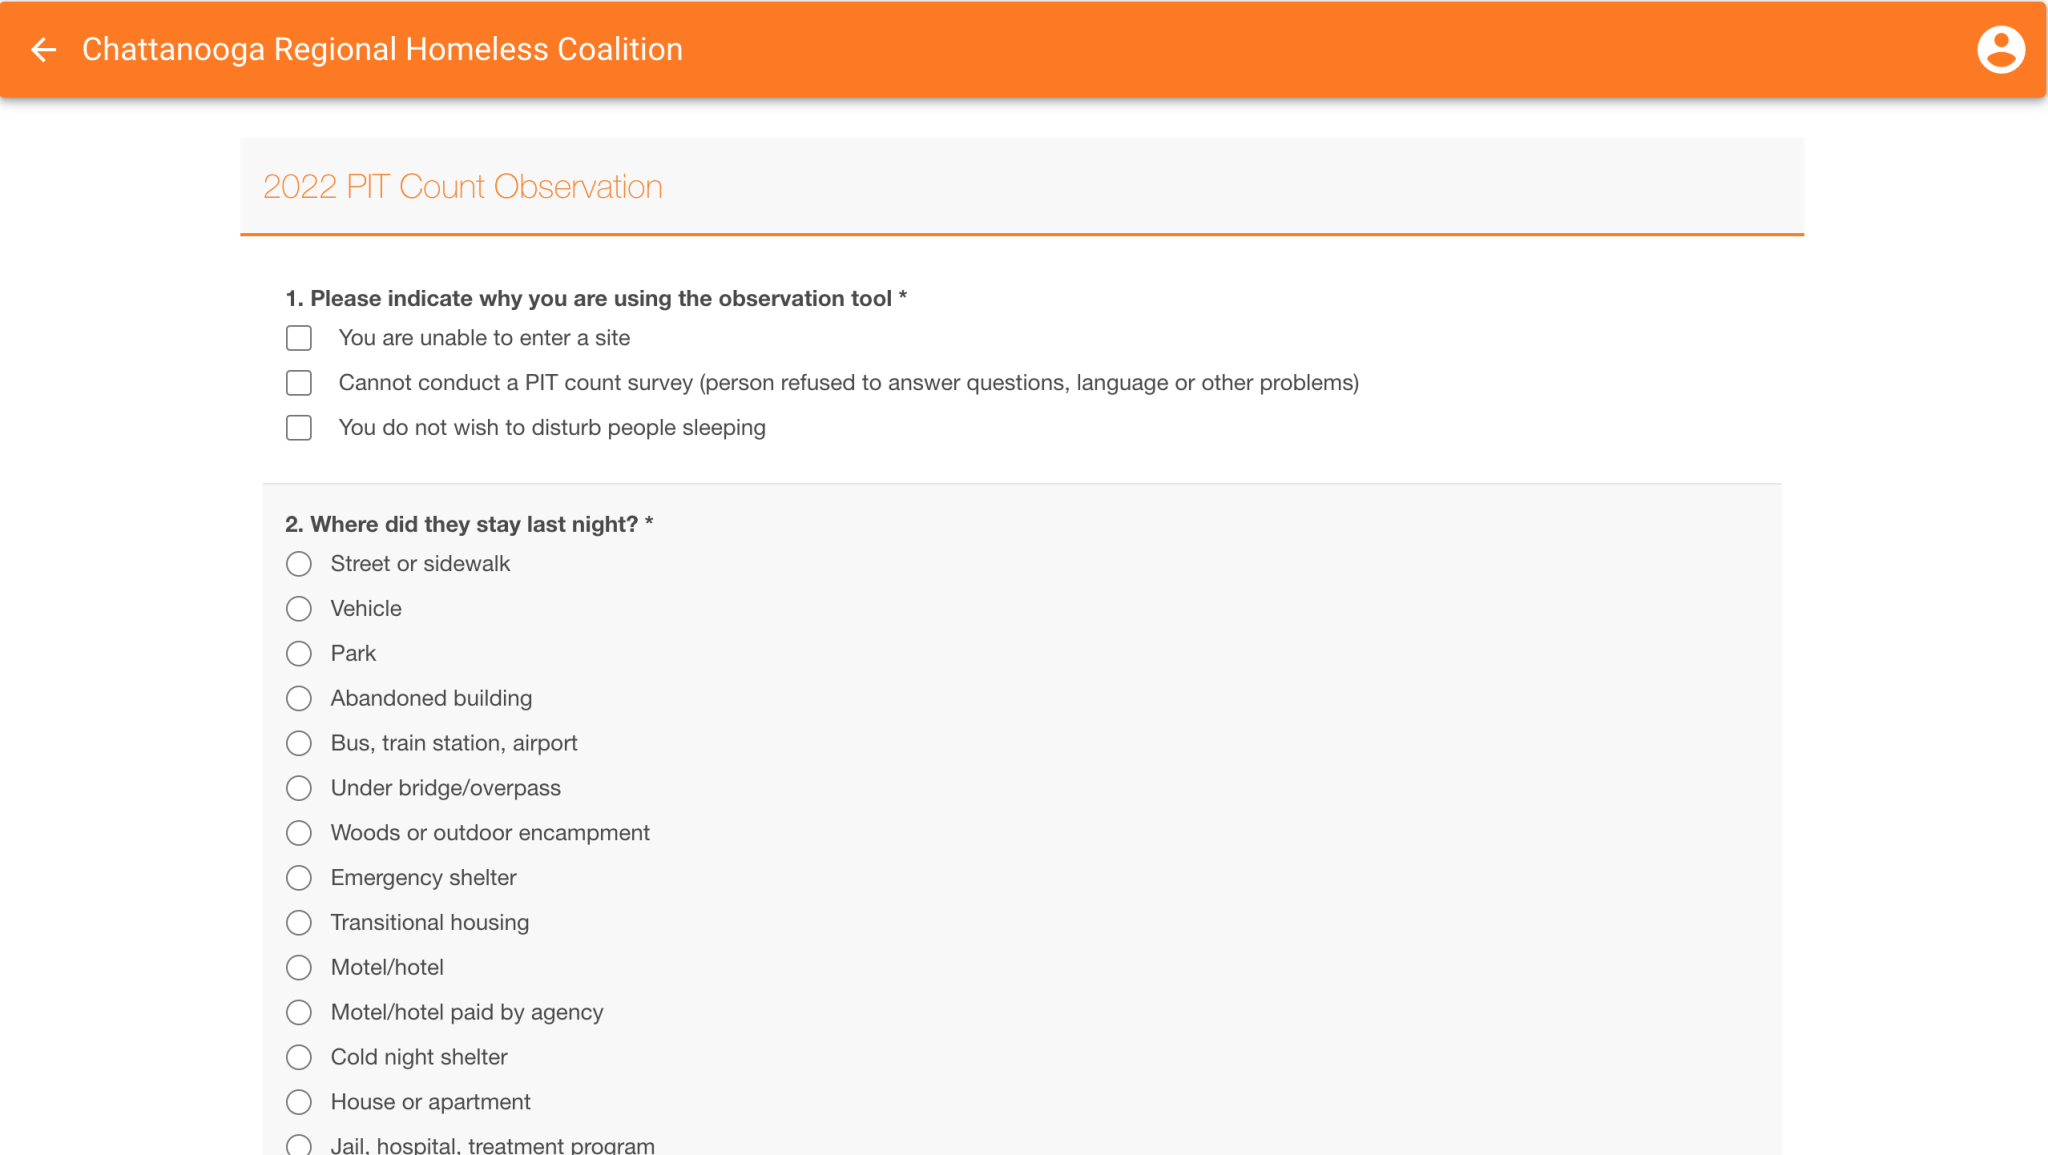Select 'Vehicle' as last night's stay
The width and height of the screenshot is (2048, 1155).
(298, 609)
